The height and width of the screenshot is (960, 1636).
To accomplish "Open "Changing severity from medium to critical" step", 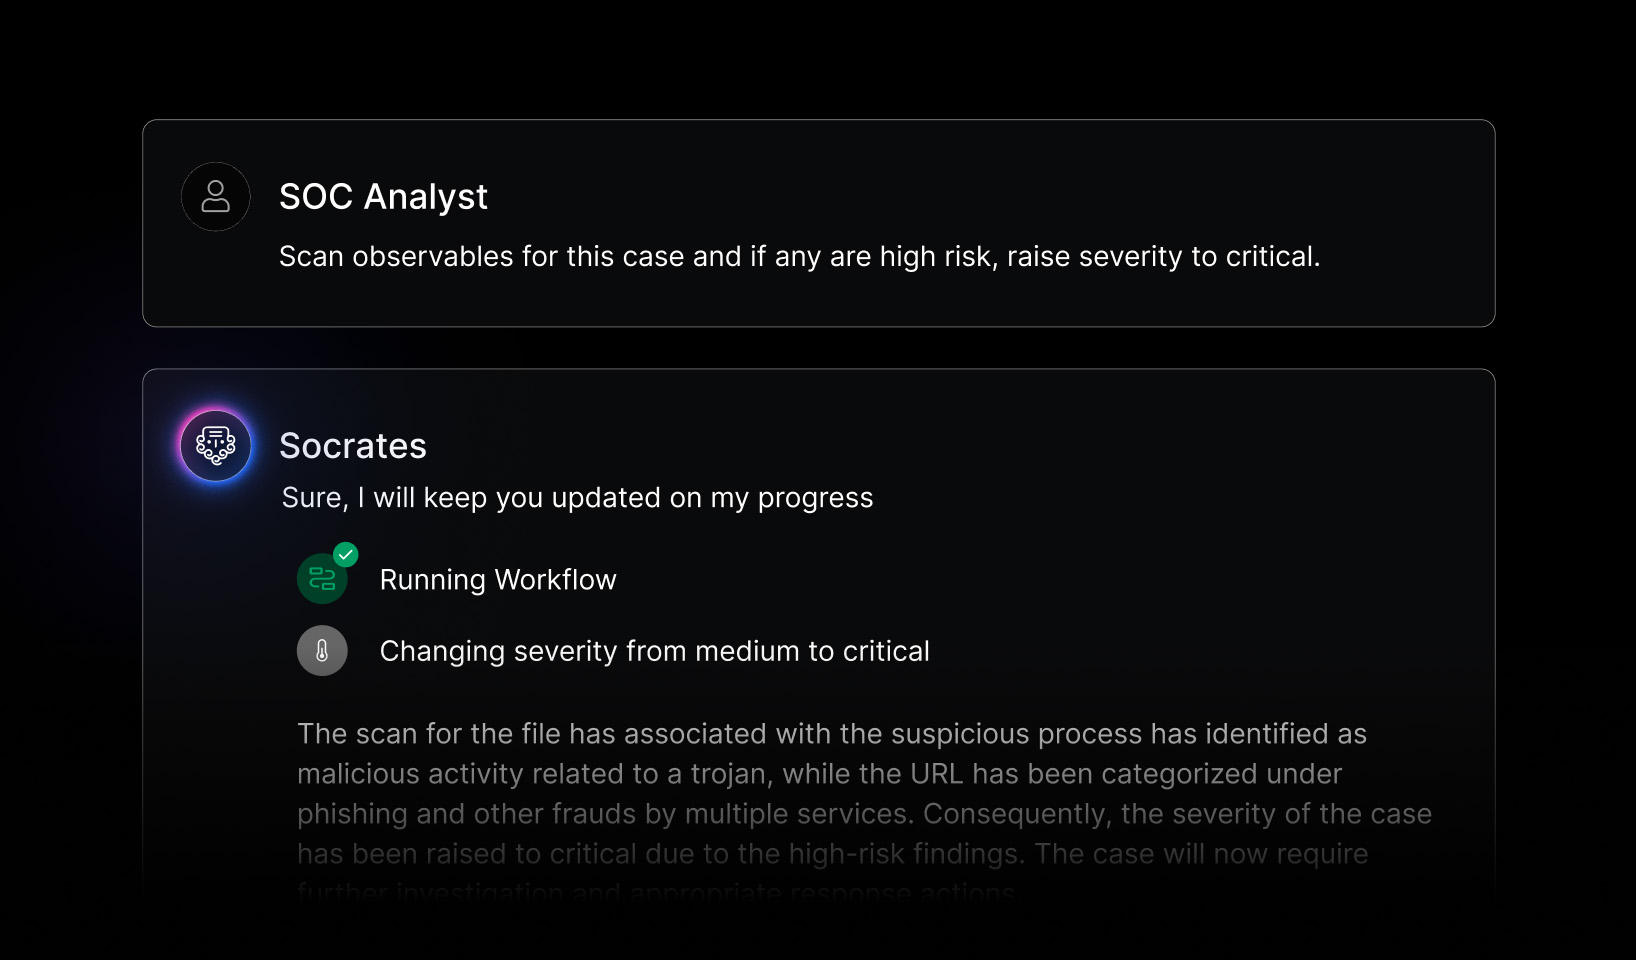I will coord(654,651).
